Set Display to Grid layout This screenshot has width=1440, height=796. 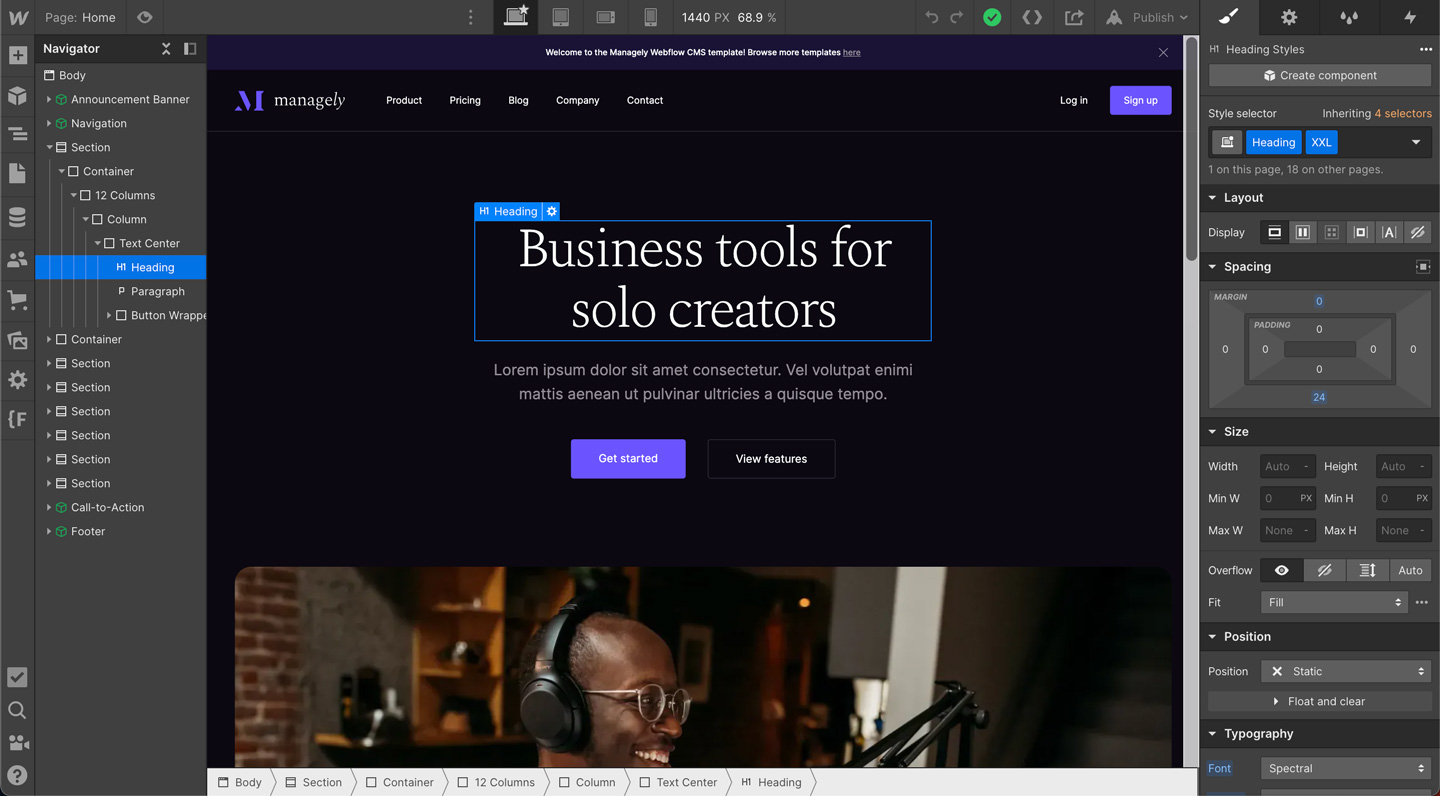(1331, 232)
